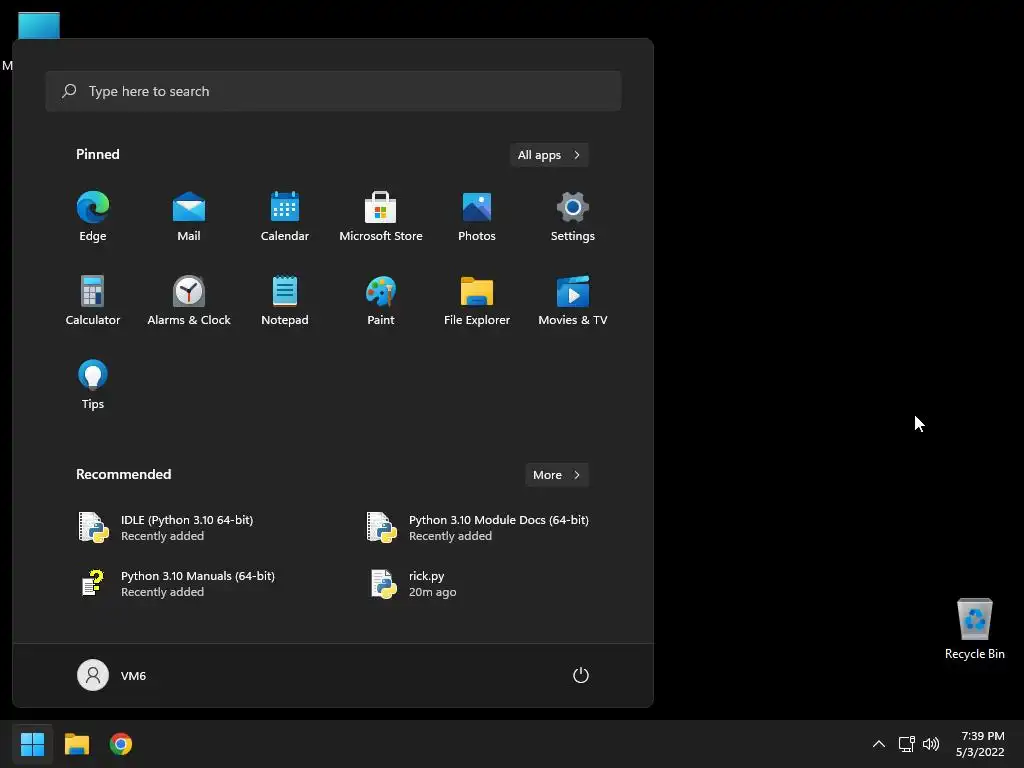The width and height of the screenshot is (1024, 768).
Task: Launch Google Chrome from the taskbar
Action: (x=121, y=744)
